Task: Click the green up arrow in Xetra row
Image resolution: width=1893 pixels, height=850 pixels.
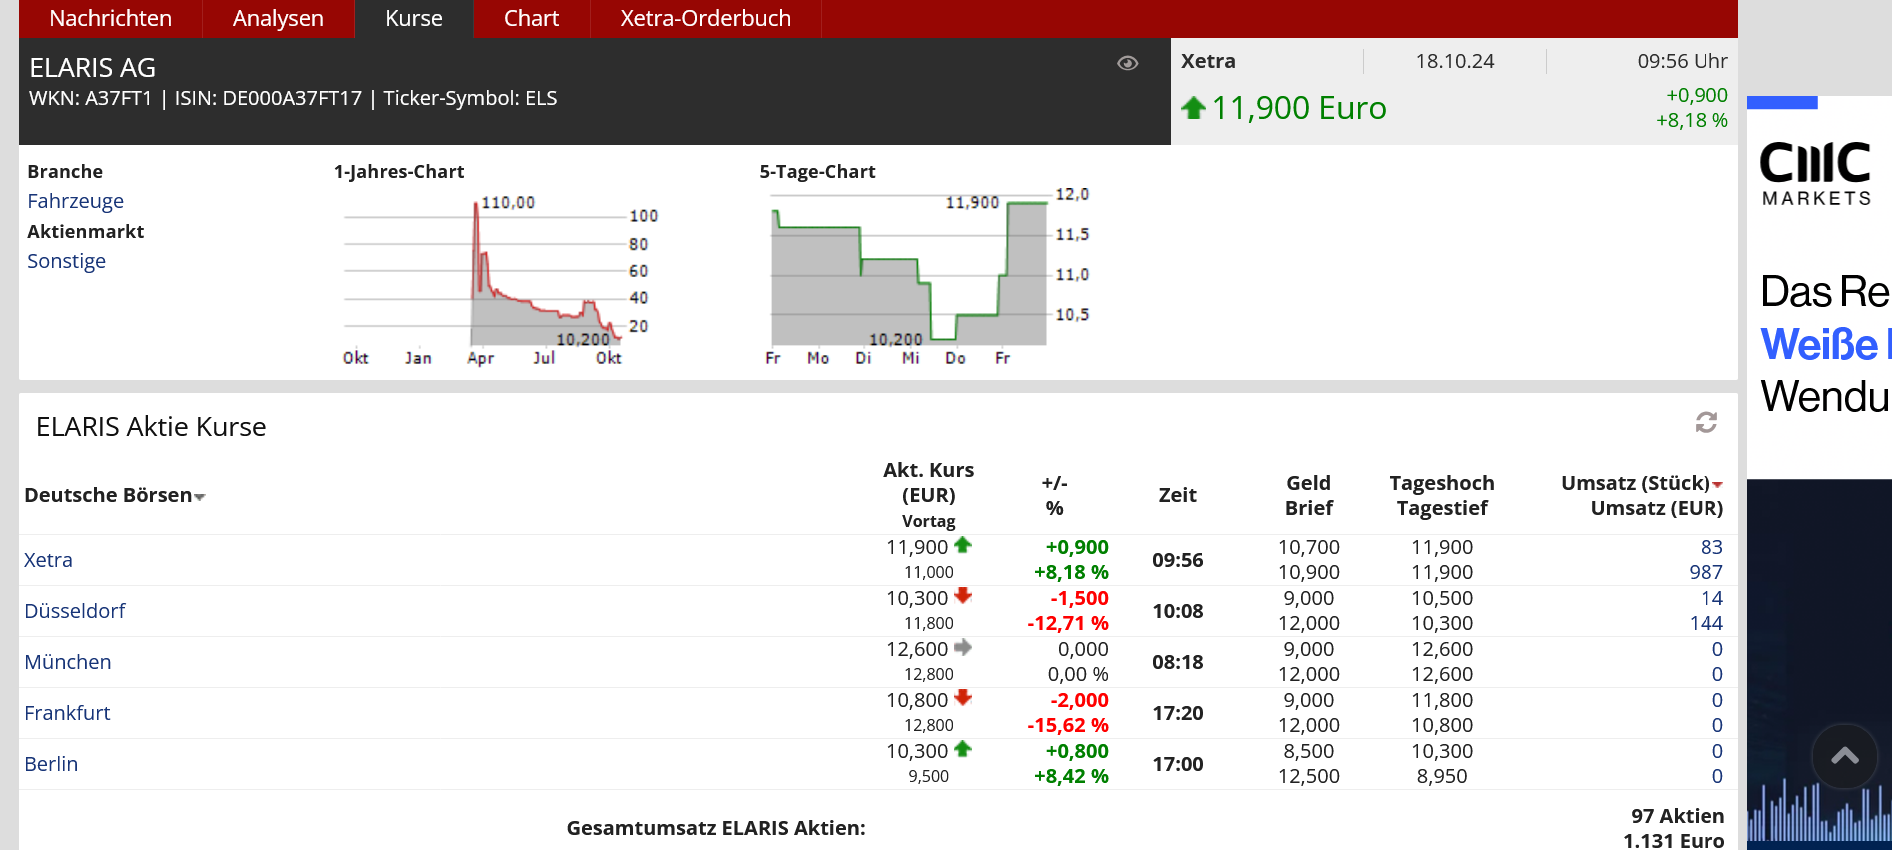Action: (x=963, y=545)
